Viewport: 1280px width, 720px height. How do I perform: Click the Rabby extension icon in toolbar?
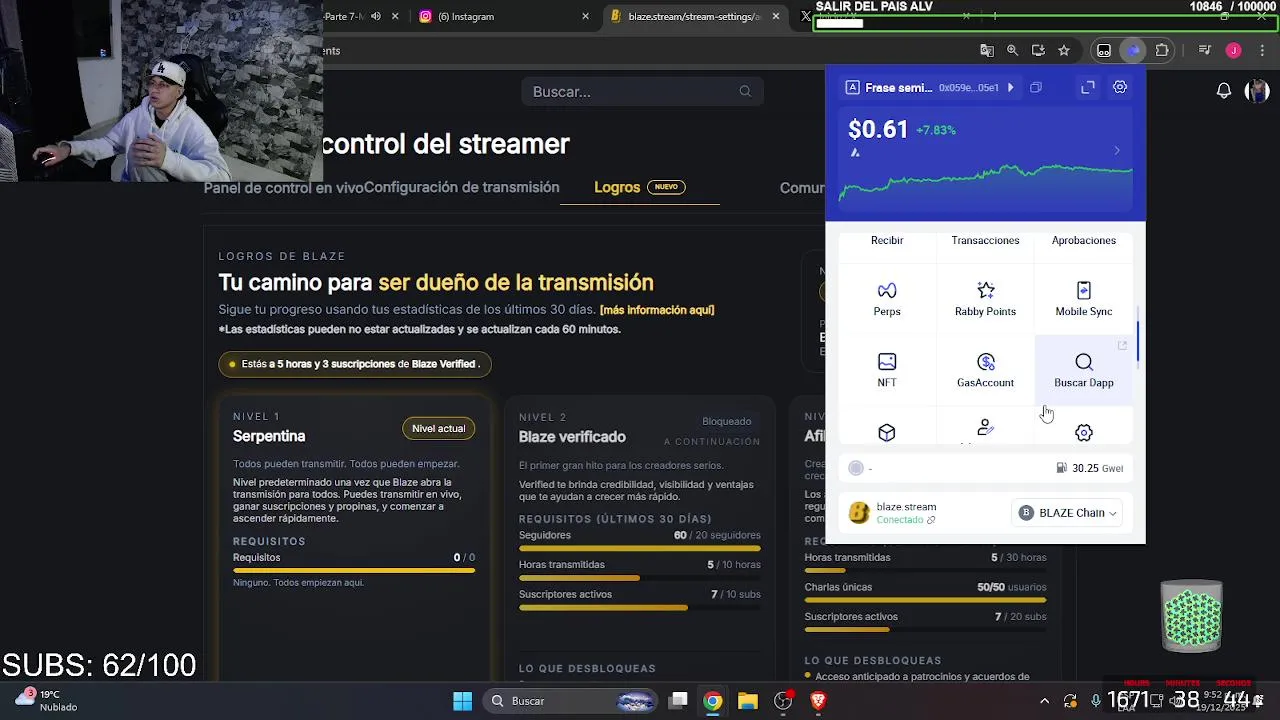[x=1133, y=50]
